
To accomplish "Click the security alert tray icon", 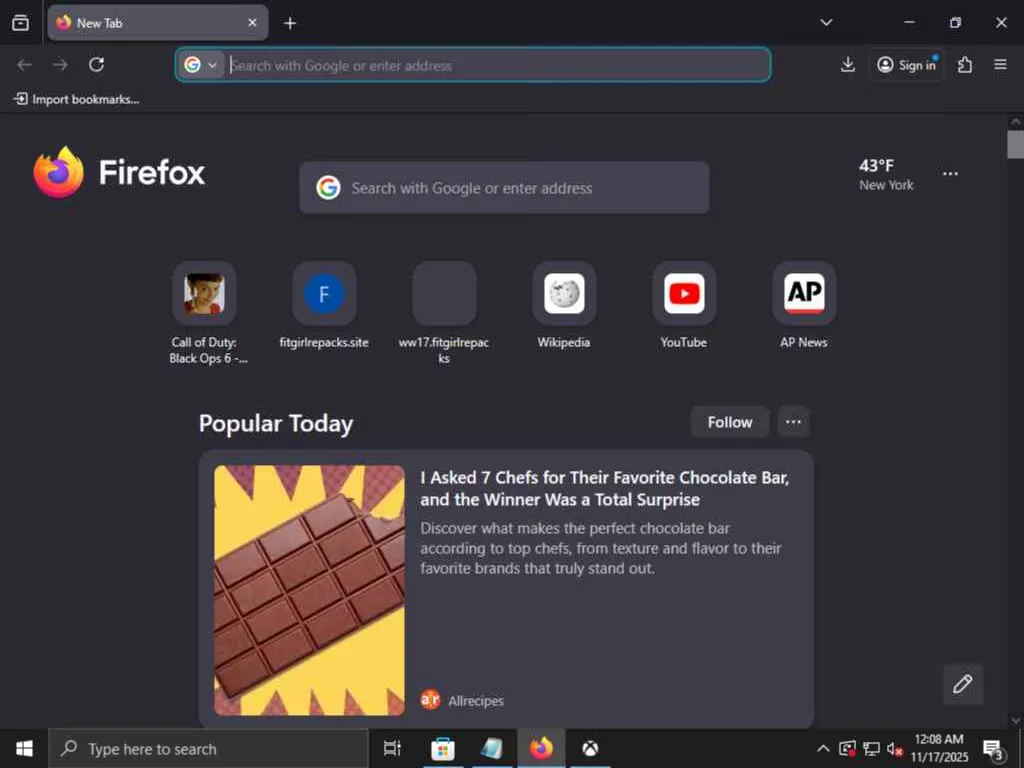I will point(847,749).
